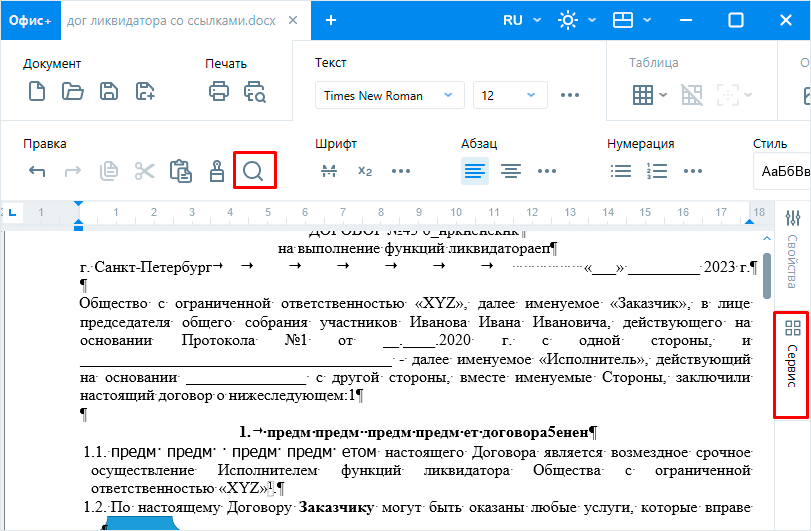
Task: Toggle subscript formatting
Action: 365,171
